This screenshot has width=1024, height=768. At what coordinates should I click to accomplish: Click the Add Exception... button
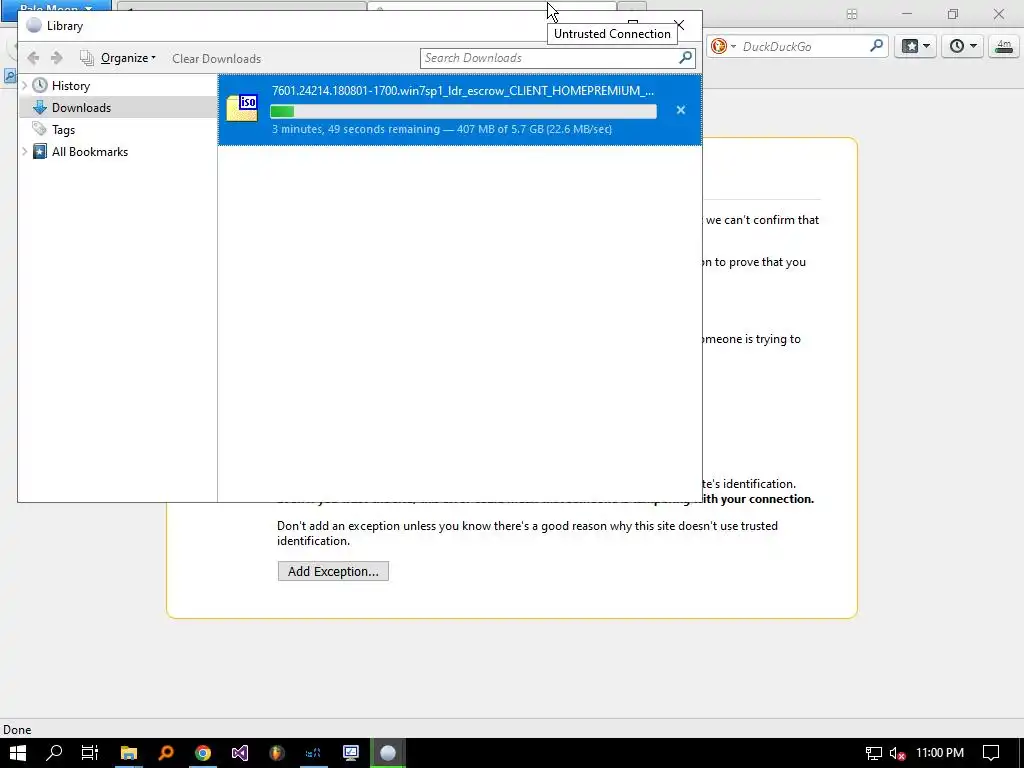click(x=333, y=571)
